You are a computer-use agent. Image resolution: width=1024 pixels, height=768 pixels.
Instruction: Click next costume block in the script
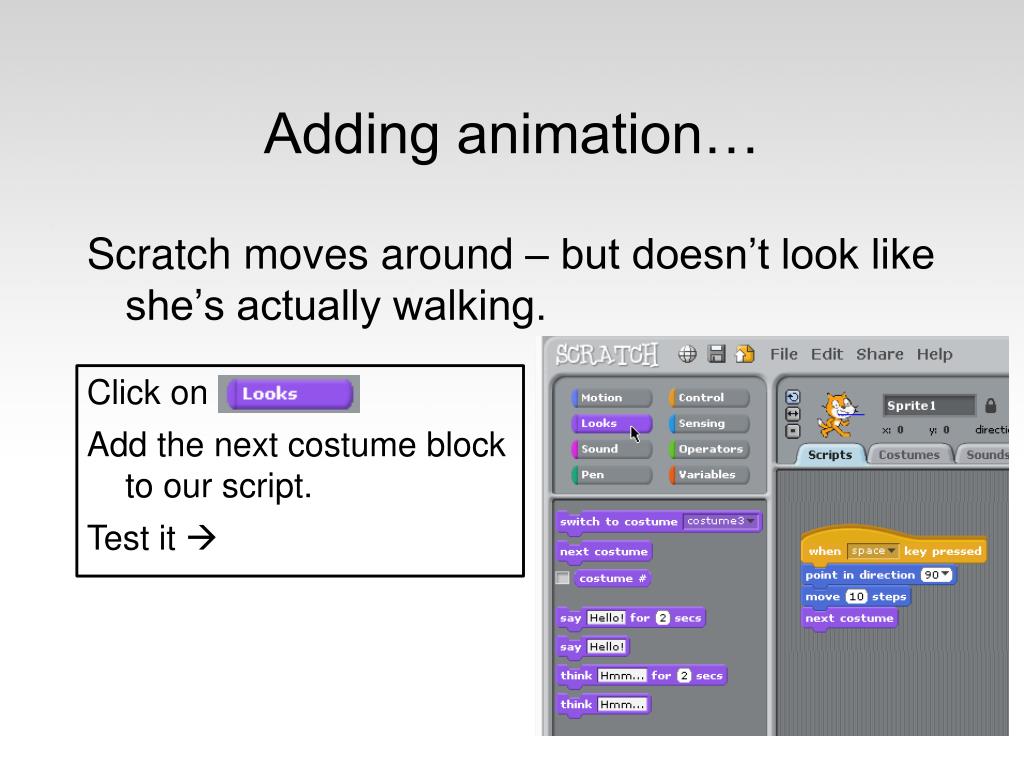pos(850,618)
